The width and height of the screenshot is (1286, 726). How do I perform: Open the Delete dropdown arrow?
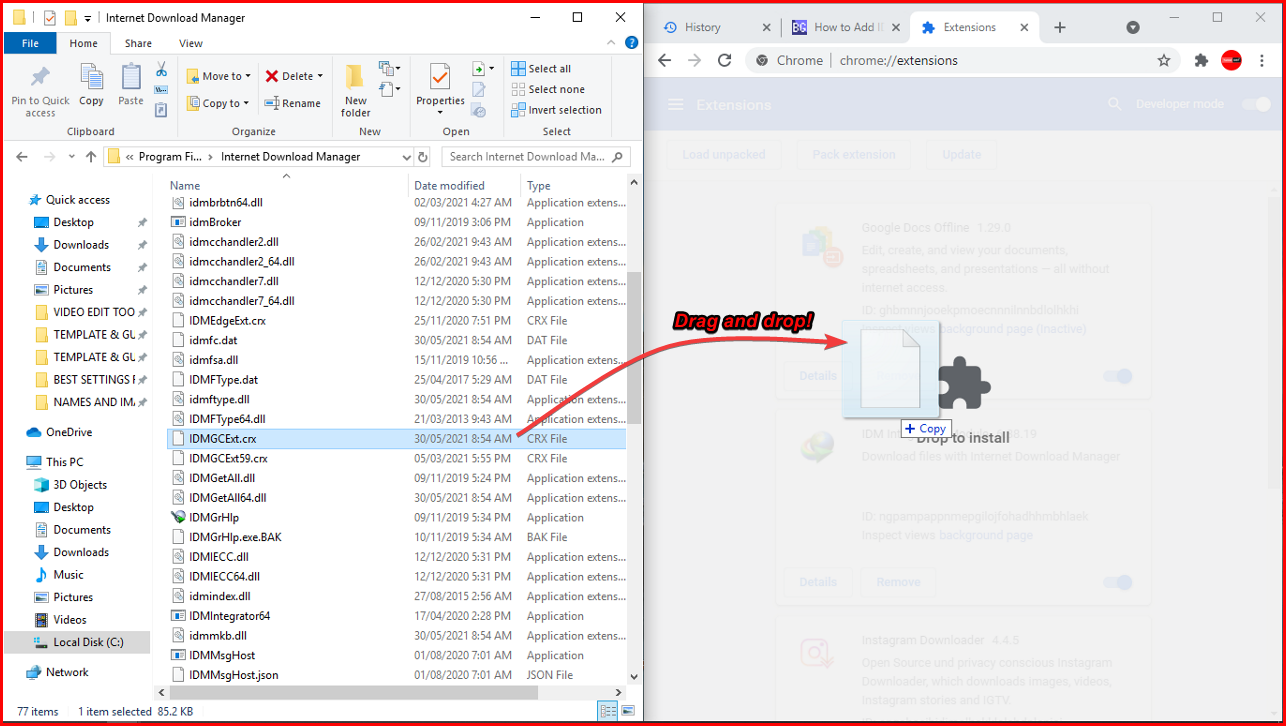click(320, 76)
